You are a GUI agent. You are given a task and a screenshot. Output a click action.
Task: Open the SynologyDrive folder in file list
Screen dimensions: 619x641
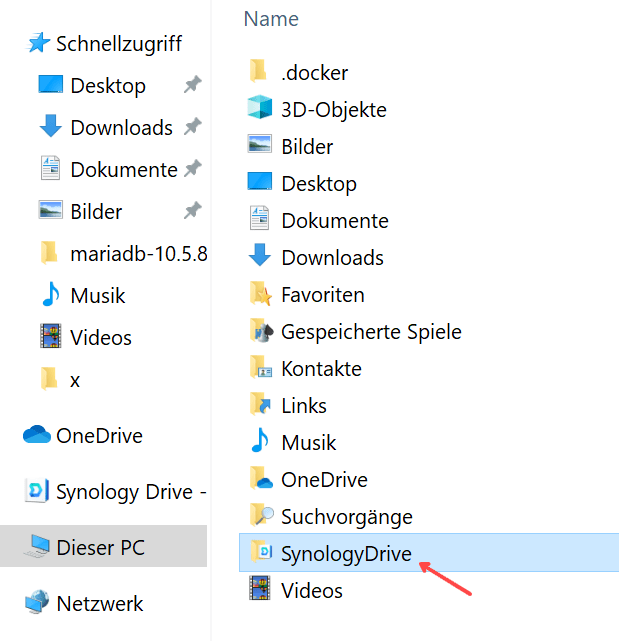click(345, 554)
